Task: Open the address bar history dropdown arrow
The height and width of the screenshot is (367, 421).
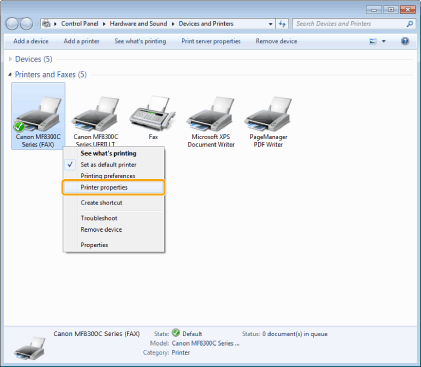Action: coord(270,24)
